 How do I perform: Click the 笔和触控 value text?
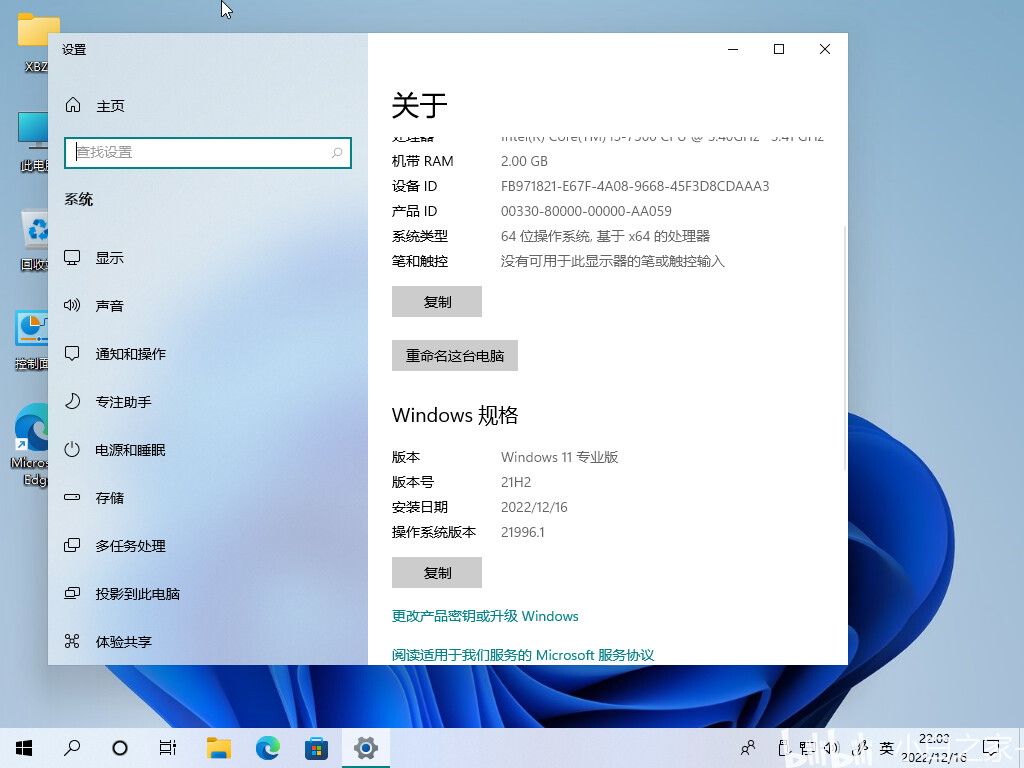click(613, 261)
